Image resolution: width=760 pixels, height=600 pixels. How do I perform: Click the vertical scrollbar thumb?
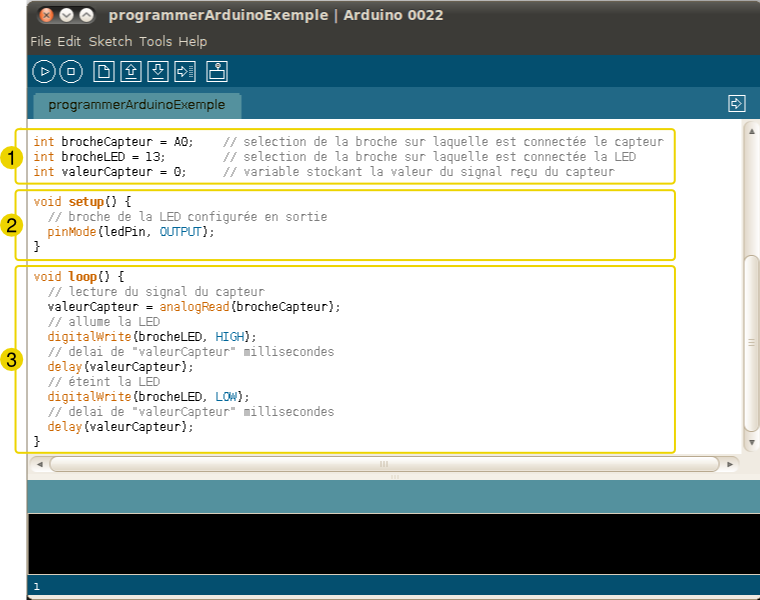tap(752, 343)
